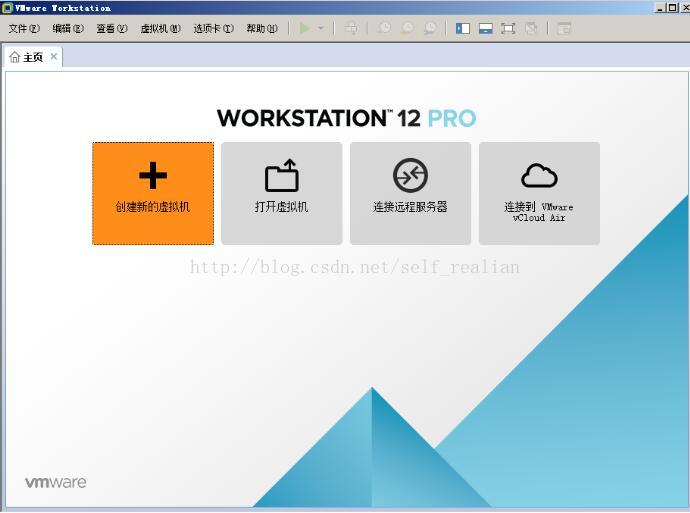
Task: Click the VMware Workstation title bar app icon
Action: [x=7, y=7]
